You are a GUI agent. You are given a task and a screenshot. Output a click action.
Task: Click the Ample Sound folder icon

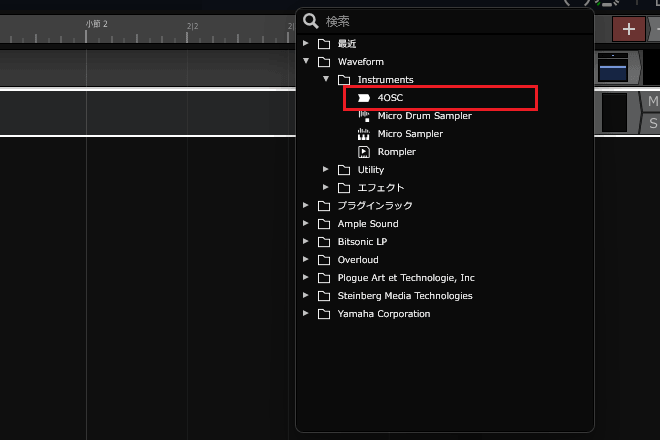tap(323, 224)
